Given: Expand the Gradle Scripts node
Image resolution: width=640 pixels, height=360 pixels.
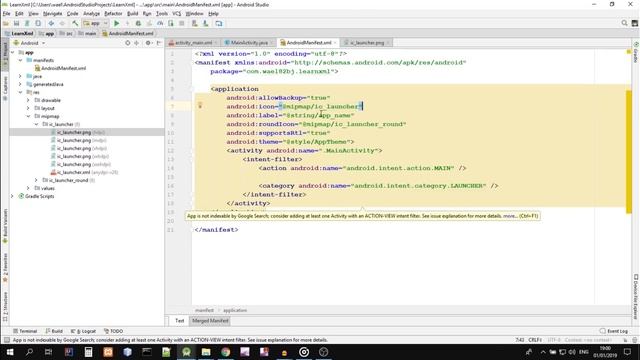Looking at the screenshot, I should [13, 196].
